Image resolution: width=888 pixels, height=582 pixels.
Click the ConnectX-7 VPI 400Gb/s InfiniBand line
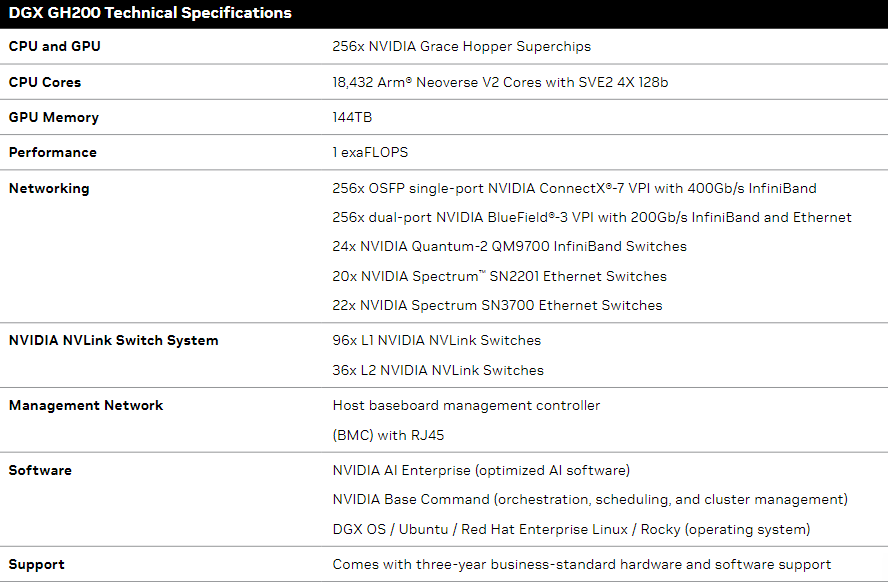(574, 189)
